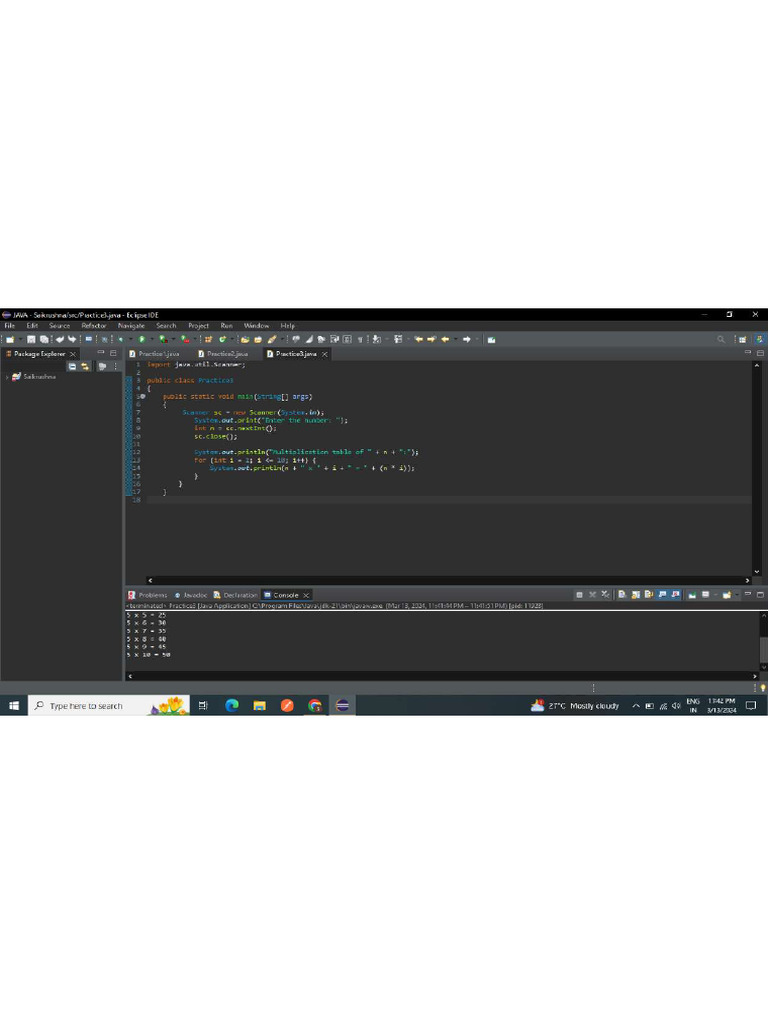Screen dimensions: 768x1024
Task: Open the Project menu
Action: (199, 326)
